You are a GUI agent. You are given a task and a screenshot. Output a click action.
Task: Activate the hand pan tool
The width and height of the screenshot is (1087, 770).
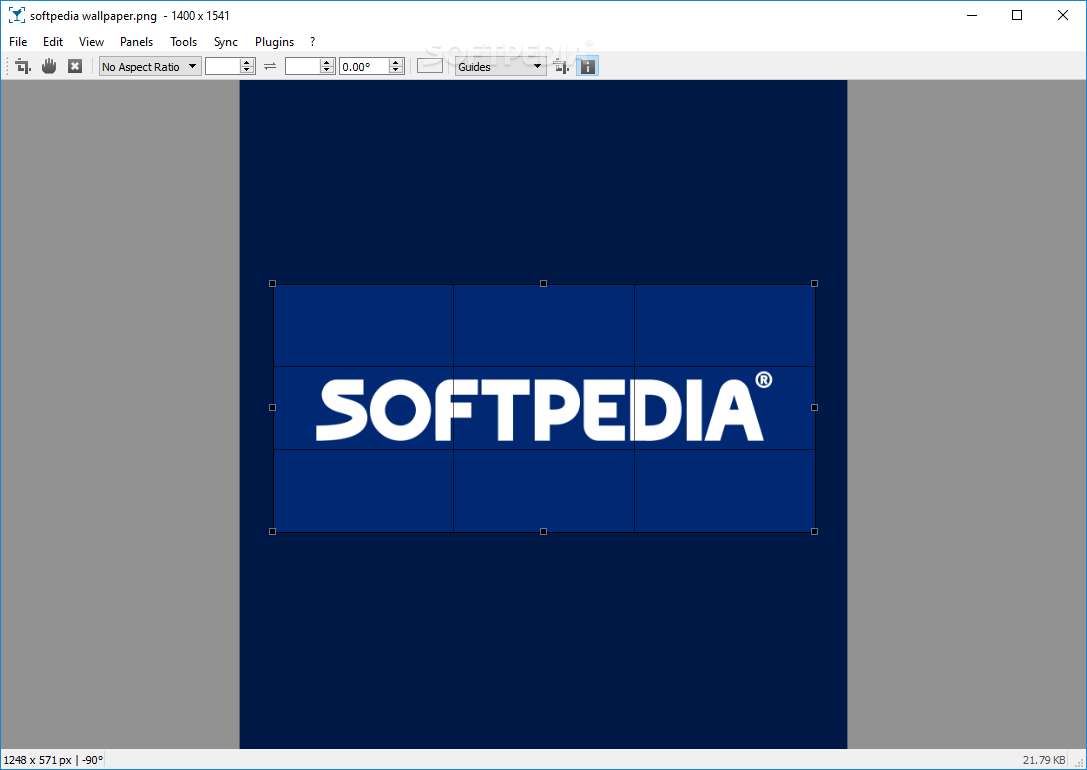[x=49, y=67]
